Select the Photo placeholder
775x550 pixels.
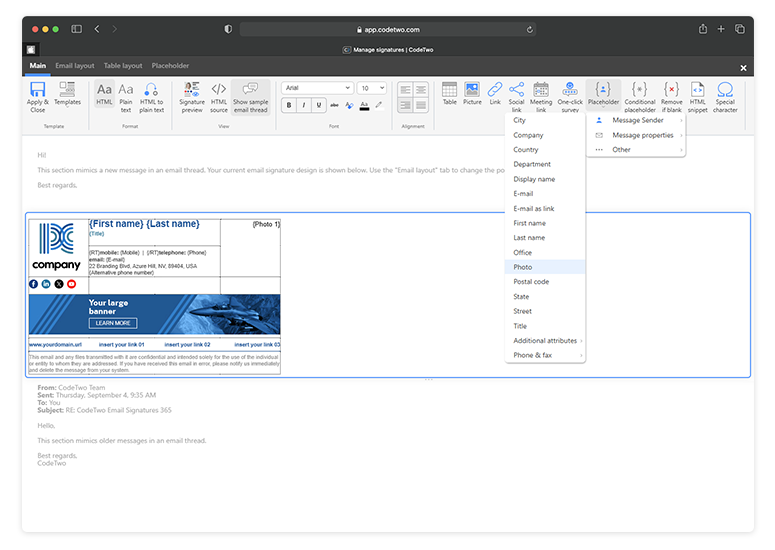545,267
